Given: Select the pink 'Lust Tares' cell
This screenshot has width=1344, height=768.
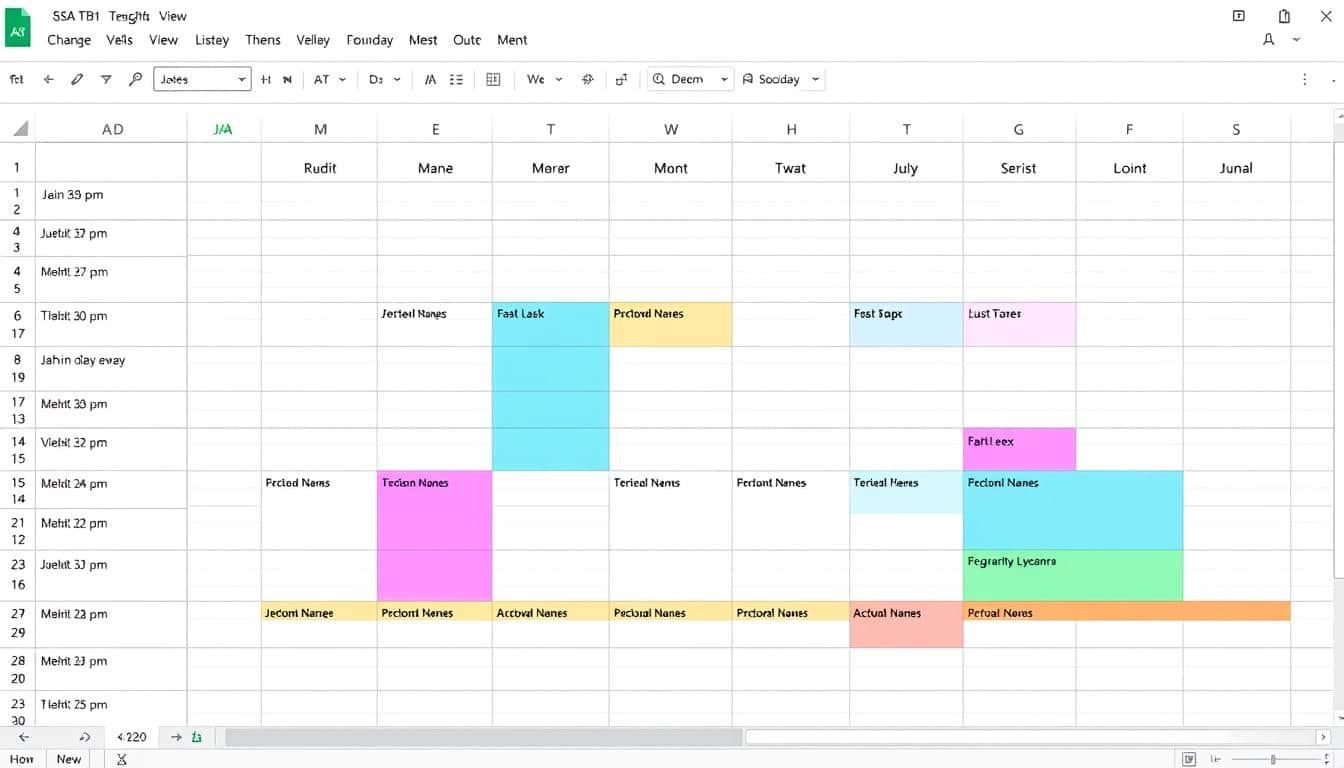Looking at the screenshot, I should click(x=1019, y=324).
